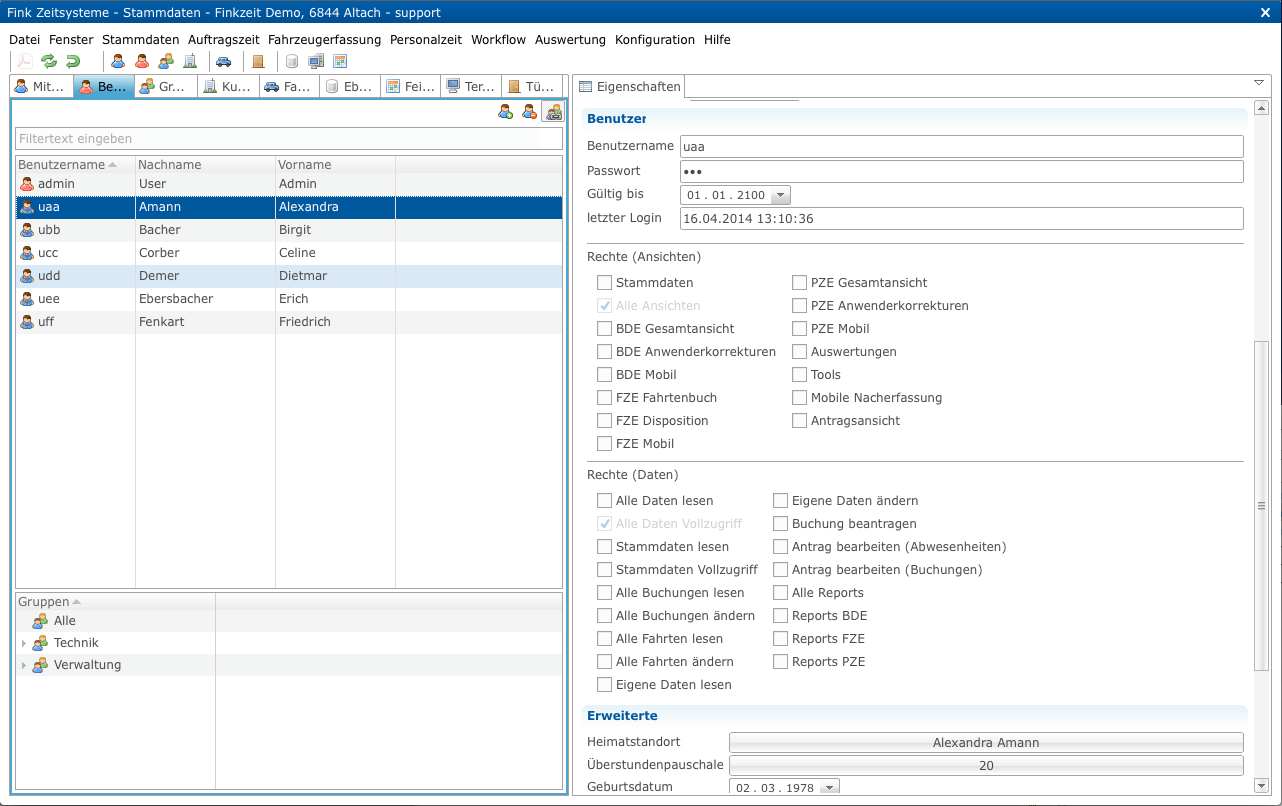This screenshot has height=806, width=1282.
Task: Click the add user icon with green plus
Action: [506, 112]
